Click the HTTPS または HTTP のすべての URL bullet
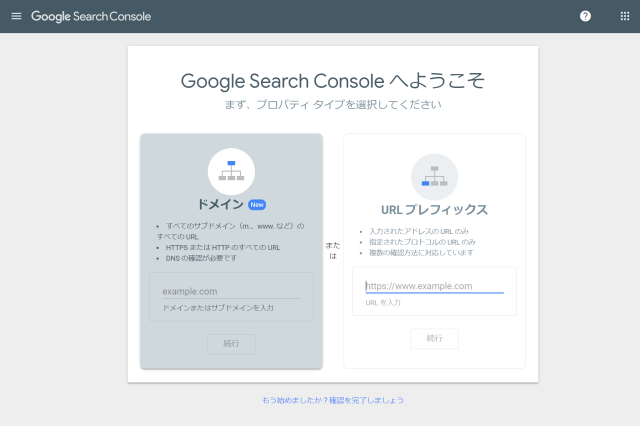 223,248
